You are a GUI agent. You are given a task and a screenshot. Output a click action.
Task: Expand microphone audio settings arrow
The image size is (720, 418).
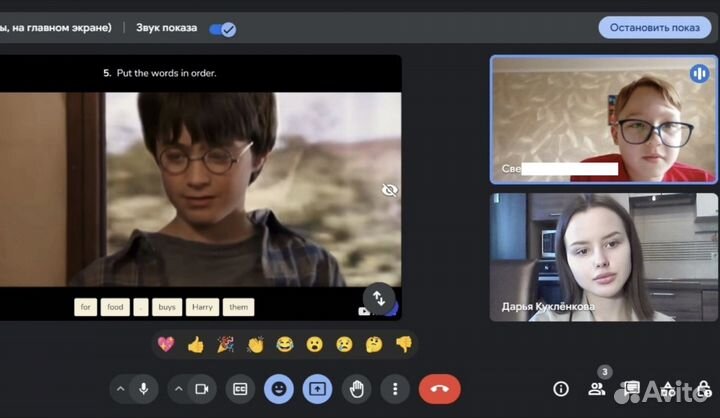120,388
